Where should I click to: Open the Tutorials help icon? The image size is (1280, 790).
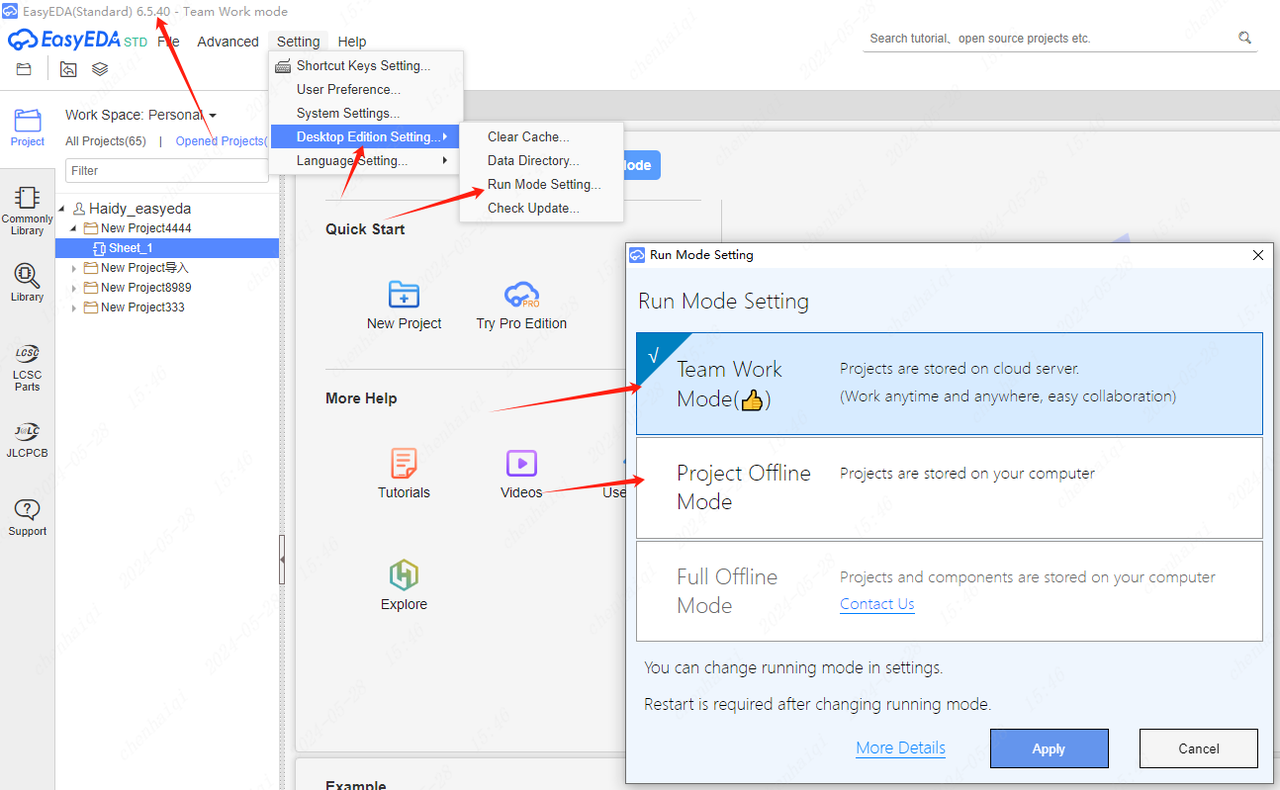(404, 463)
